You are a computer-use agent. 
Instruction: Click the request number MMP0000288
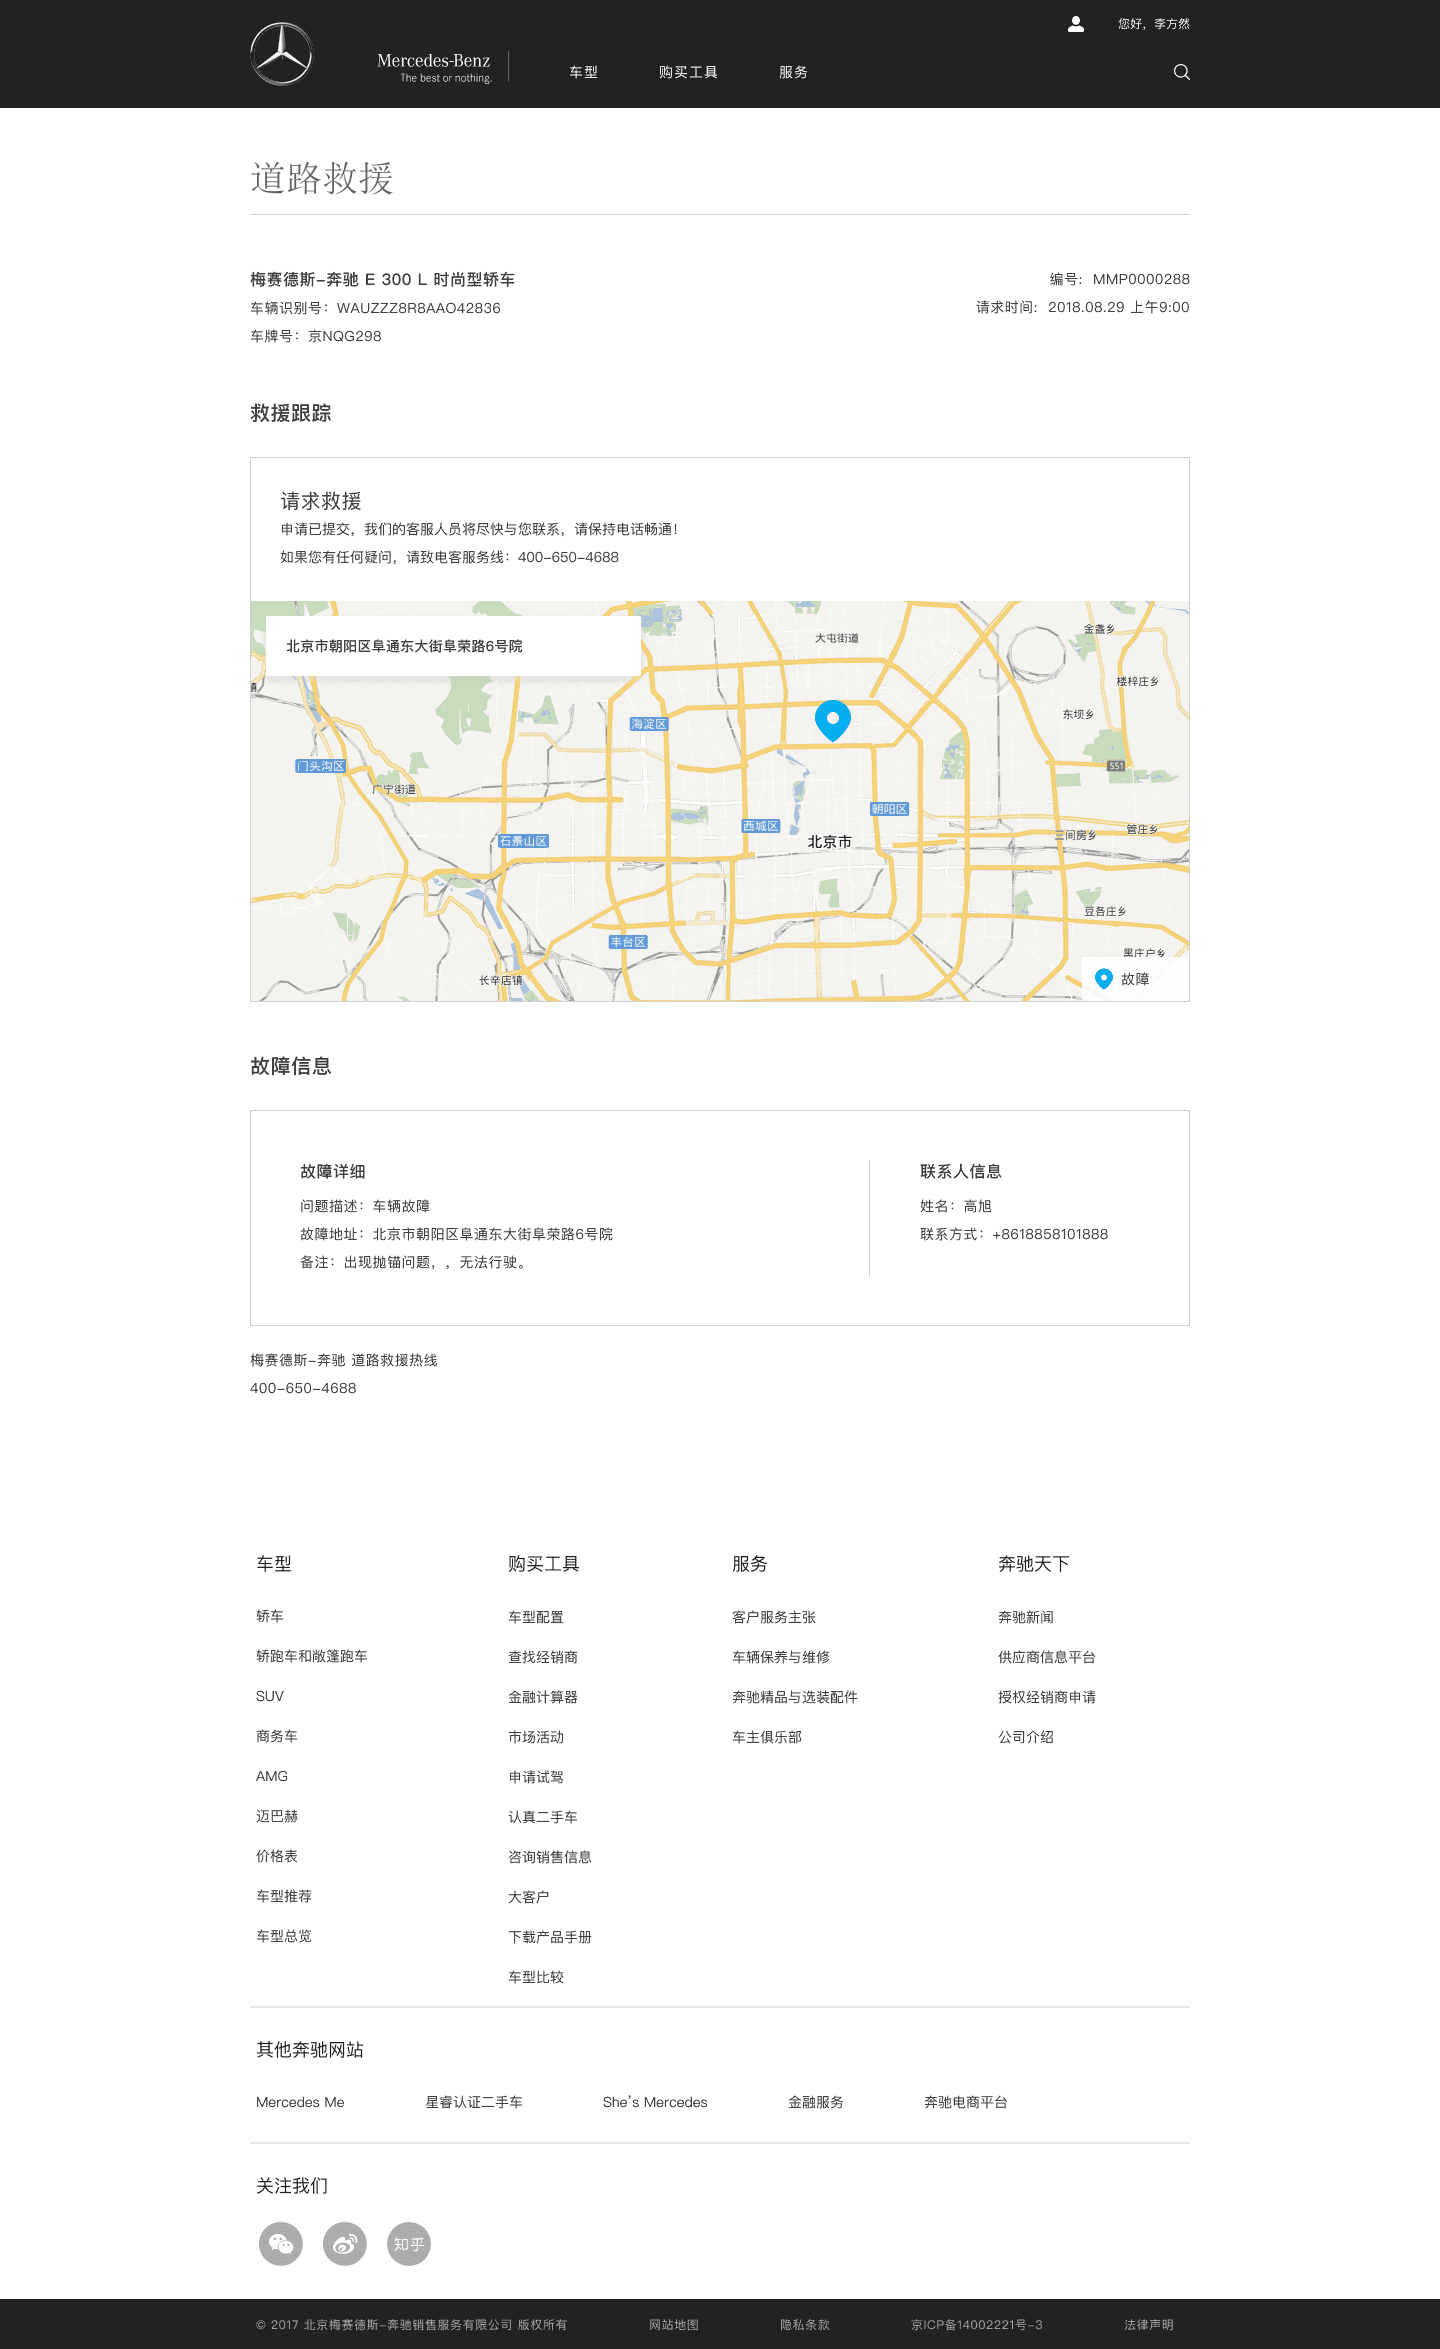pos(1141,279)
